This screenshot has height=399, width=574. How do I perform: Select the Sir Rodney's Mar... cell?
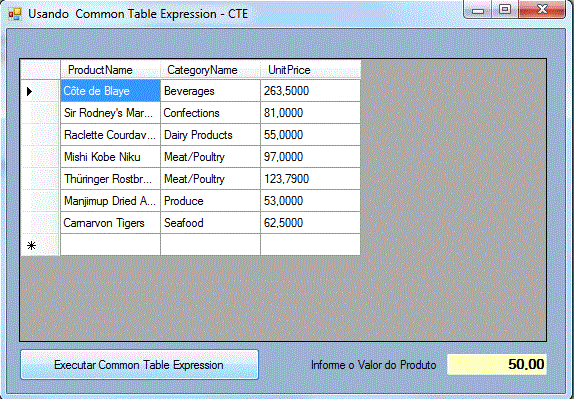click(110, 113)
